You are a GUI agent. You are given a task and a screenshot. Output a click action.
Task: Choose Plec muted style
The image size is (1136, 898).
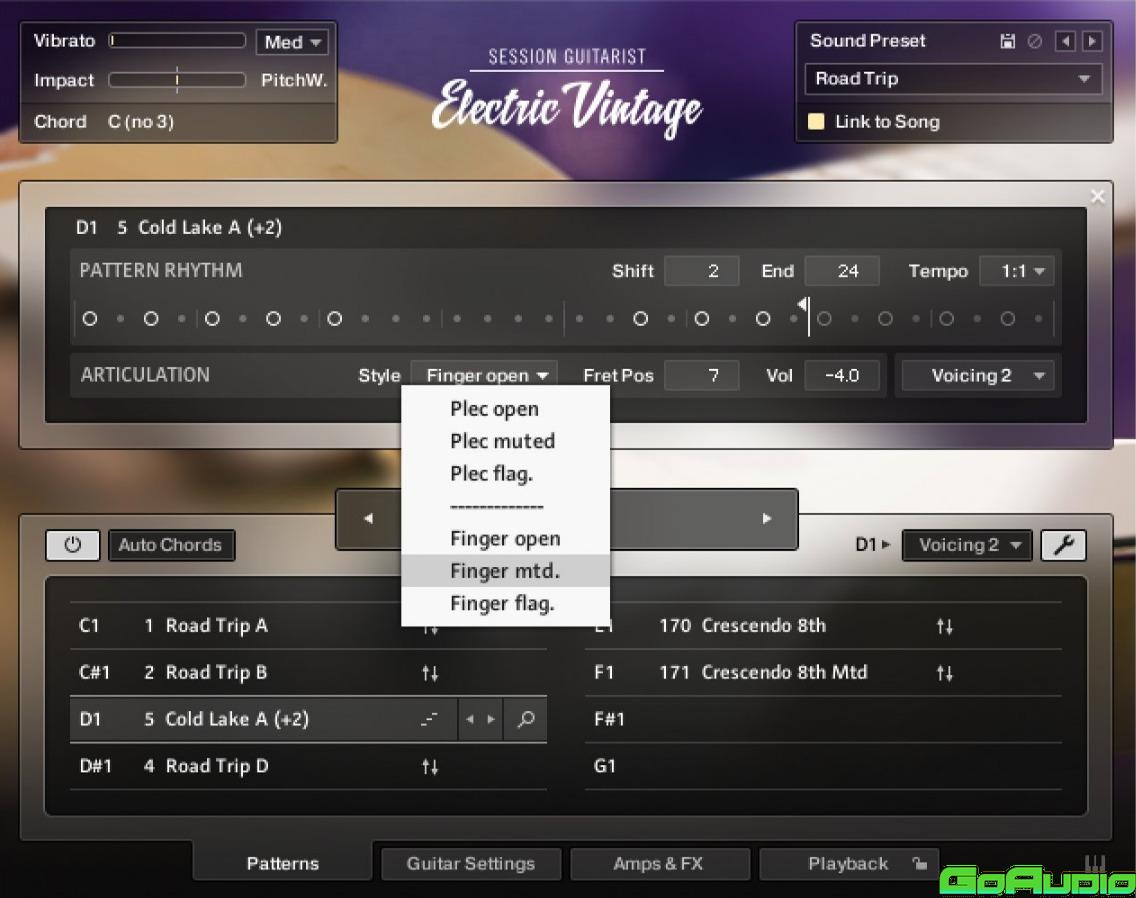[505, 441]
